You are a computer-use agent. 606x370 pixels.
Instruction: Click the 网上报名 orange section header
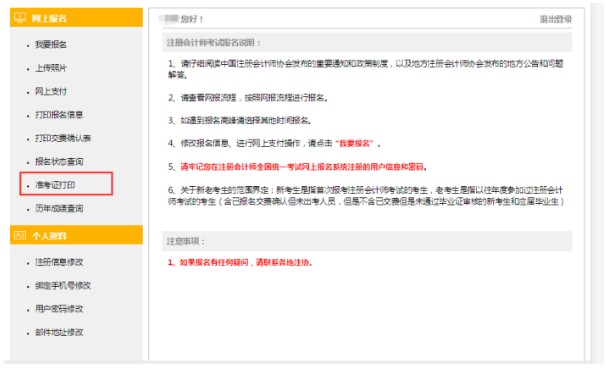(x=77, y=18)
